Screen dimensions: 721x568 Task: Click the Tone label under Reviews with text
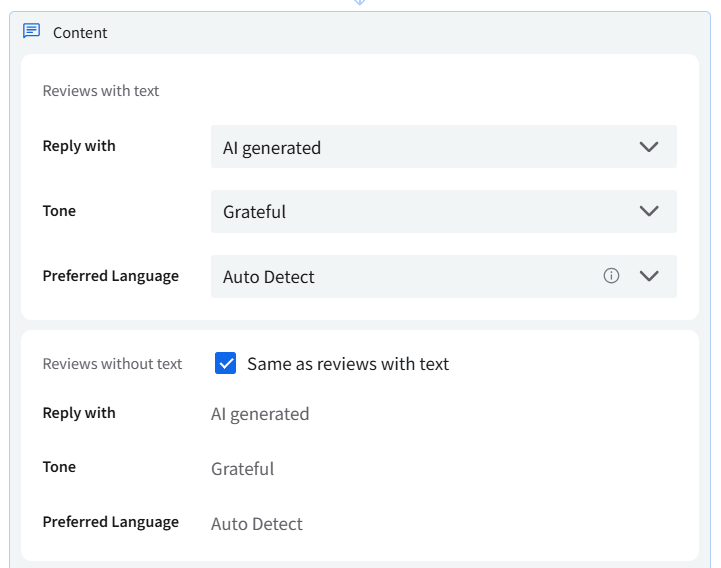[59, 211]
